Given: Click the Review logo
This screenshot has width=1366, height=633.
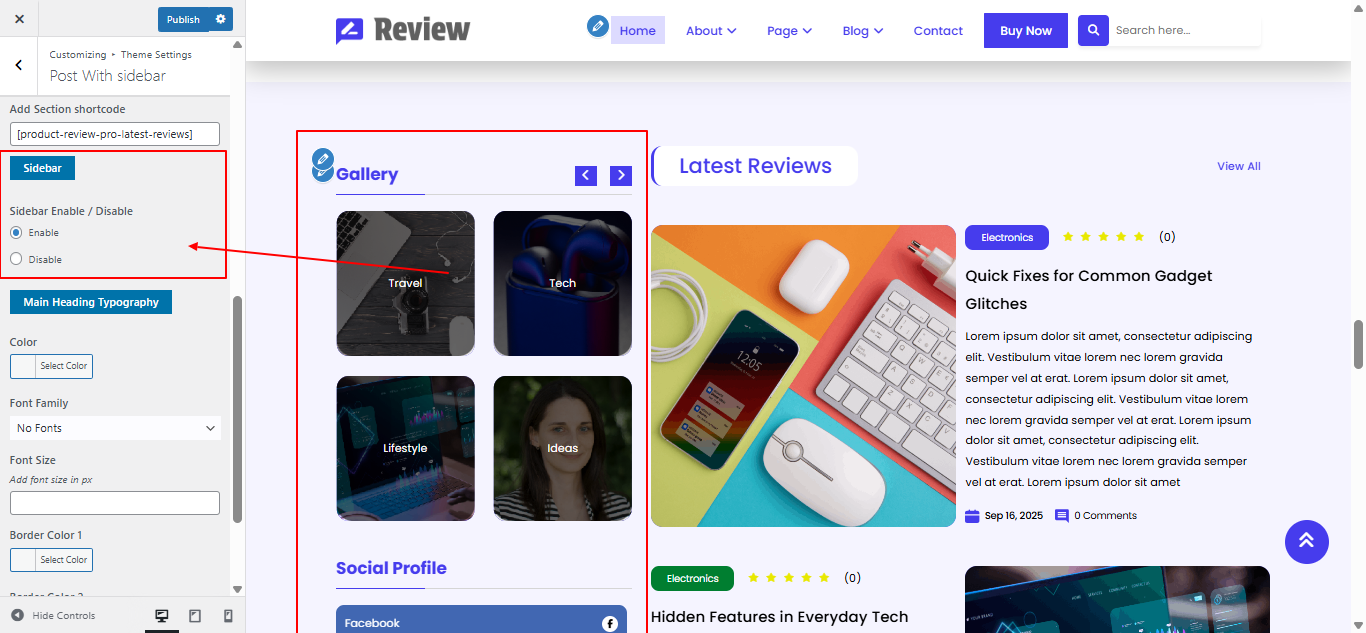Looking at the screenshot, I should [403, 30].
